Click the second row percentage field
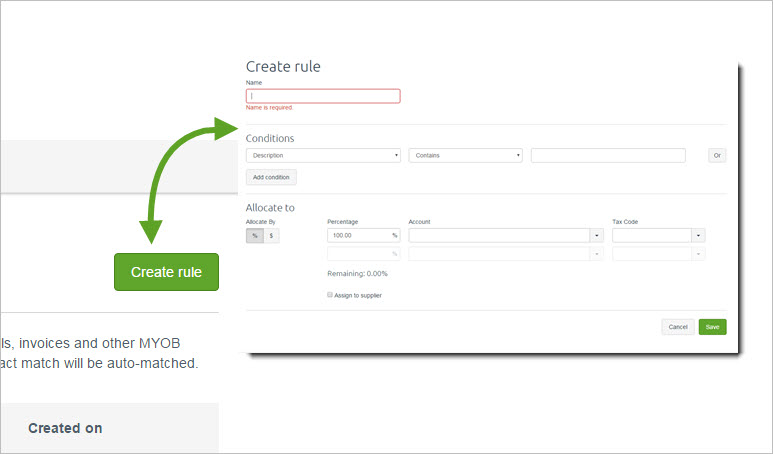The width and height of the screenshot is (773, 454). pyautogui.click(x=358, y=254)
